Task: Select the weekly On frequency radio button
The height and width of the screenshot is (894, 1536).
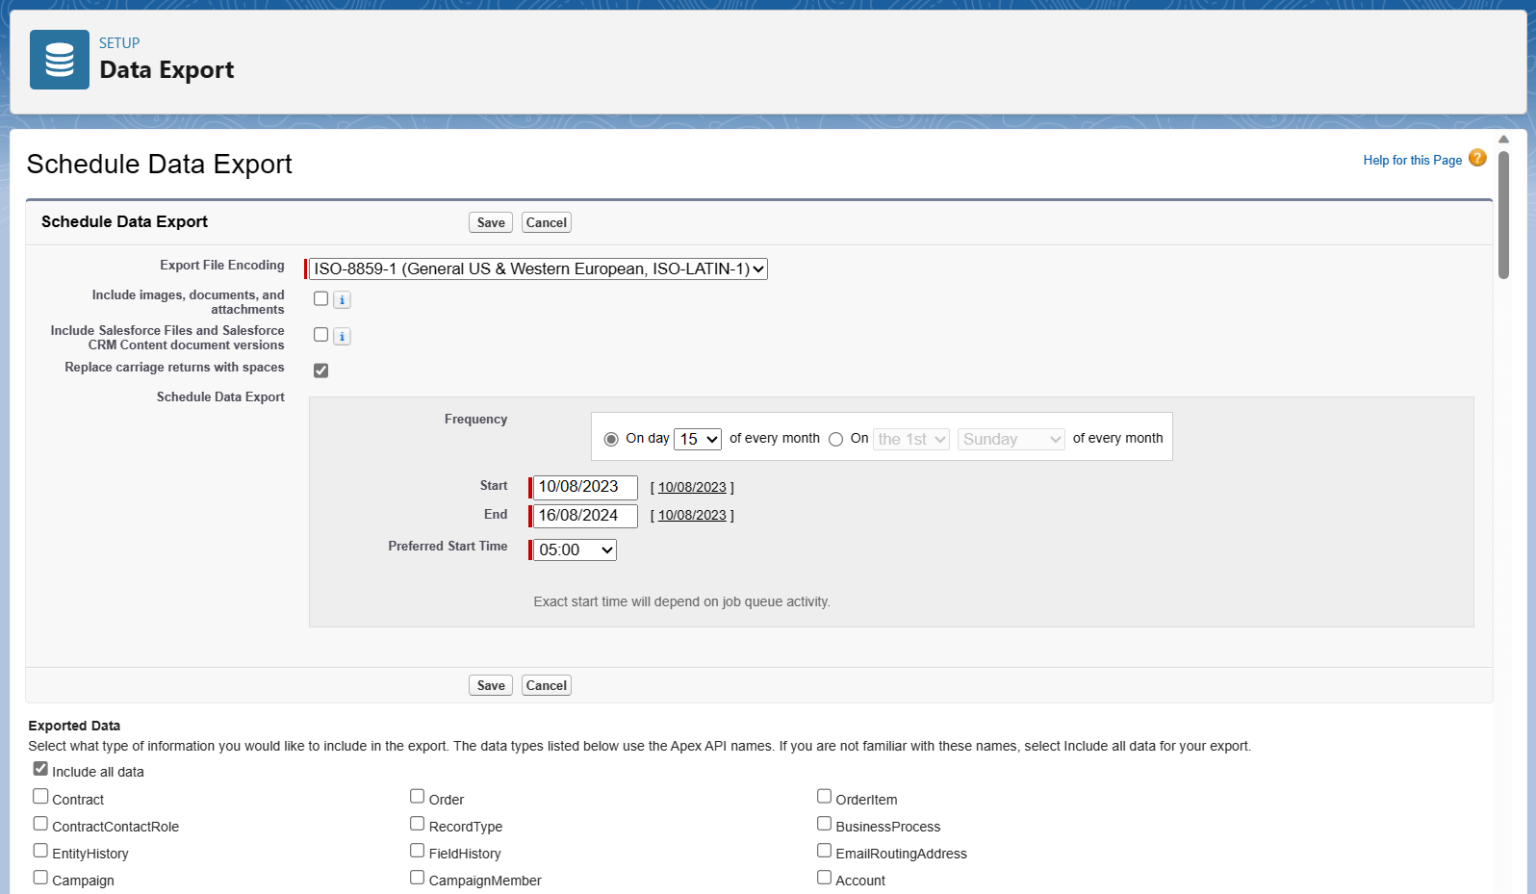Action: [836, 439]
